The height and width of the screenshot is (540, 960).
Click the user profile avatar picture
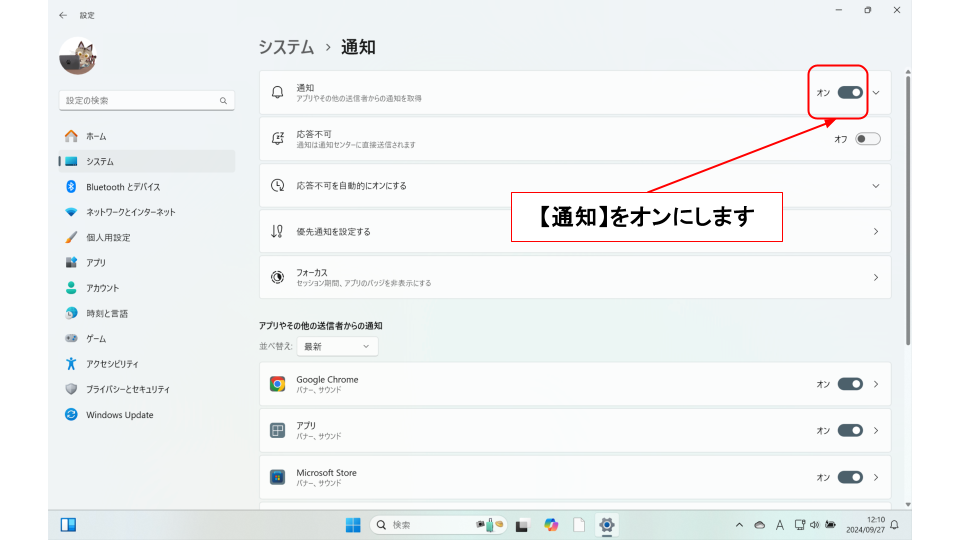pos(77,57)
